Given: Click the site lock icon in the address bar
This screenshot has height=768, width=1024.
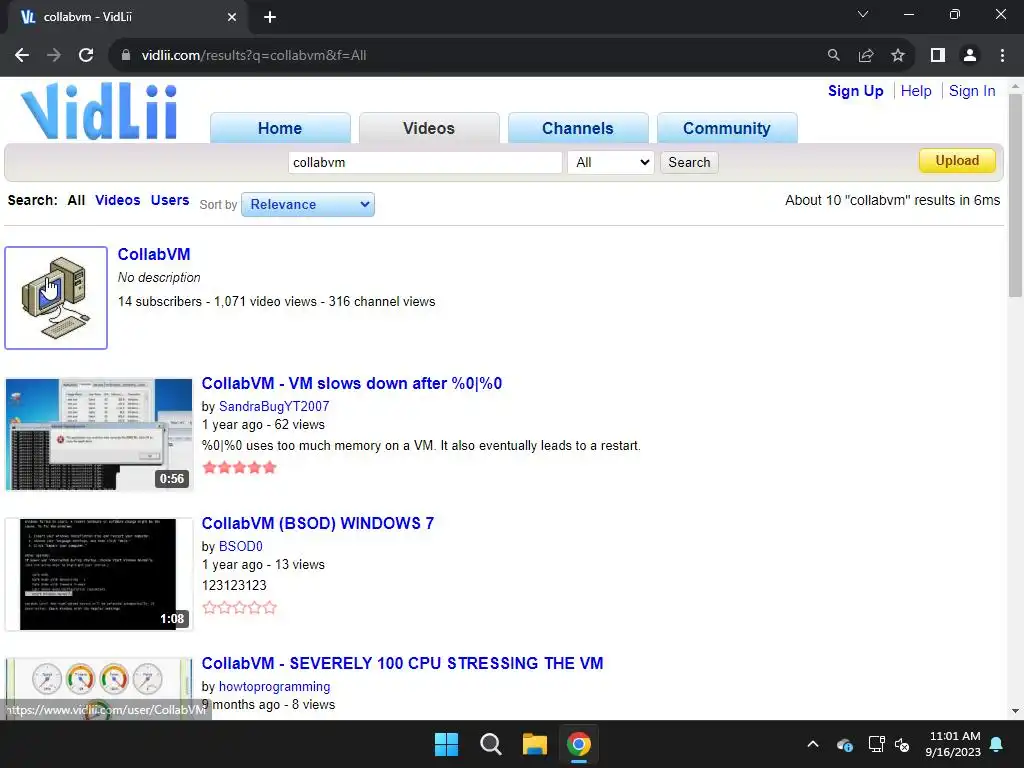Looking at the screenshot, I should (126, 56).
